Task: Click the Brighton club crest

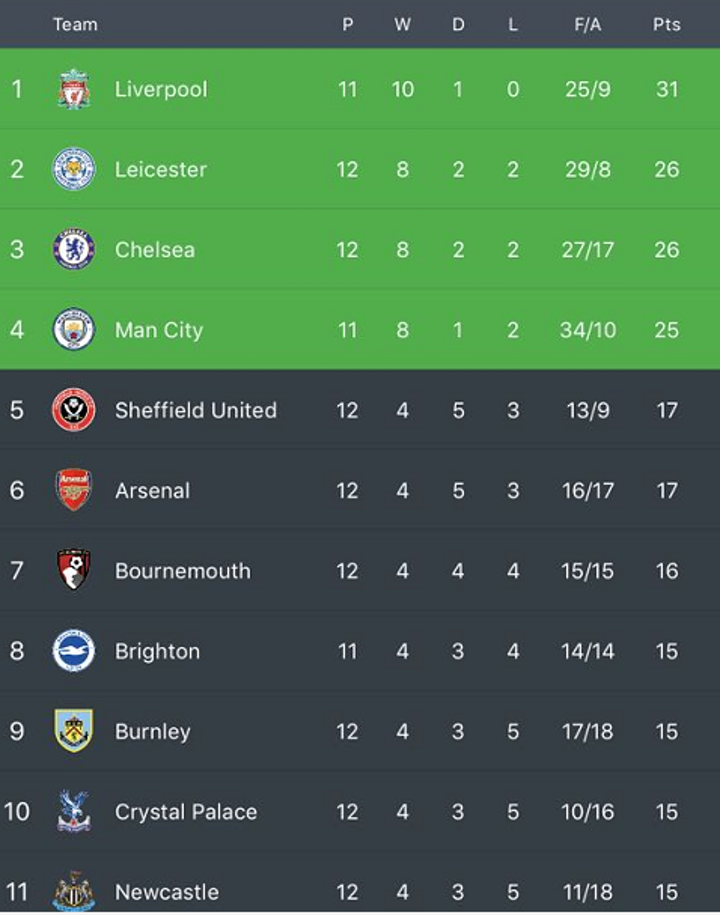Action: [x=74, y=650]
